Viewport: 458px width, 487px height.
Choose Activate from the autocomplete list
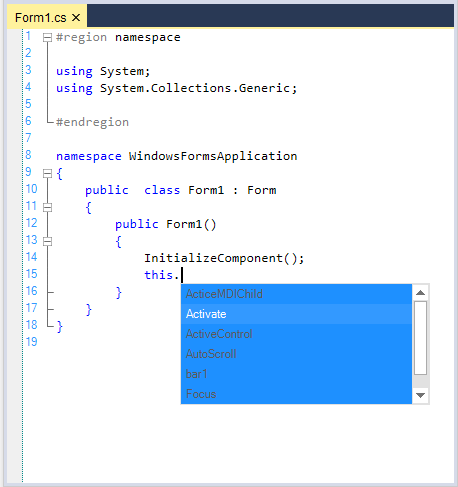(296, 314)
